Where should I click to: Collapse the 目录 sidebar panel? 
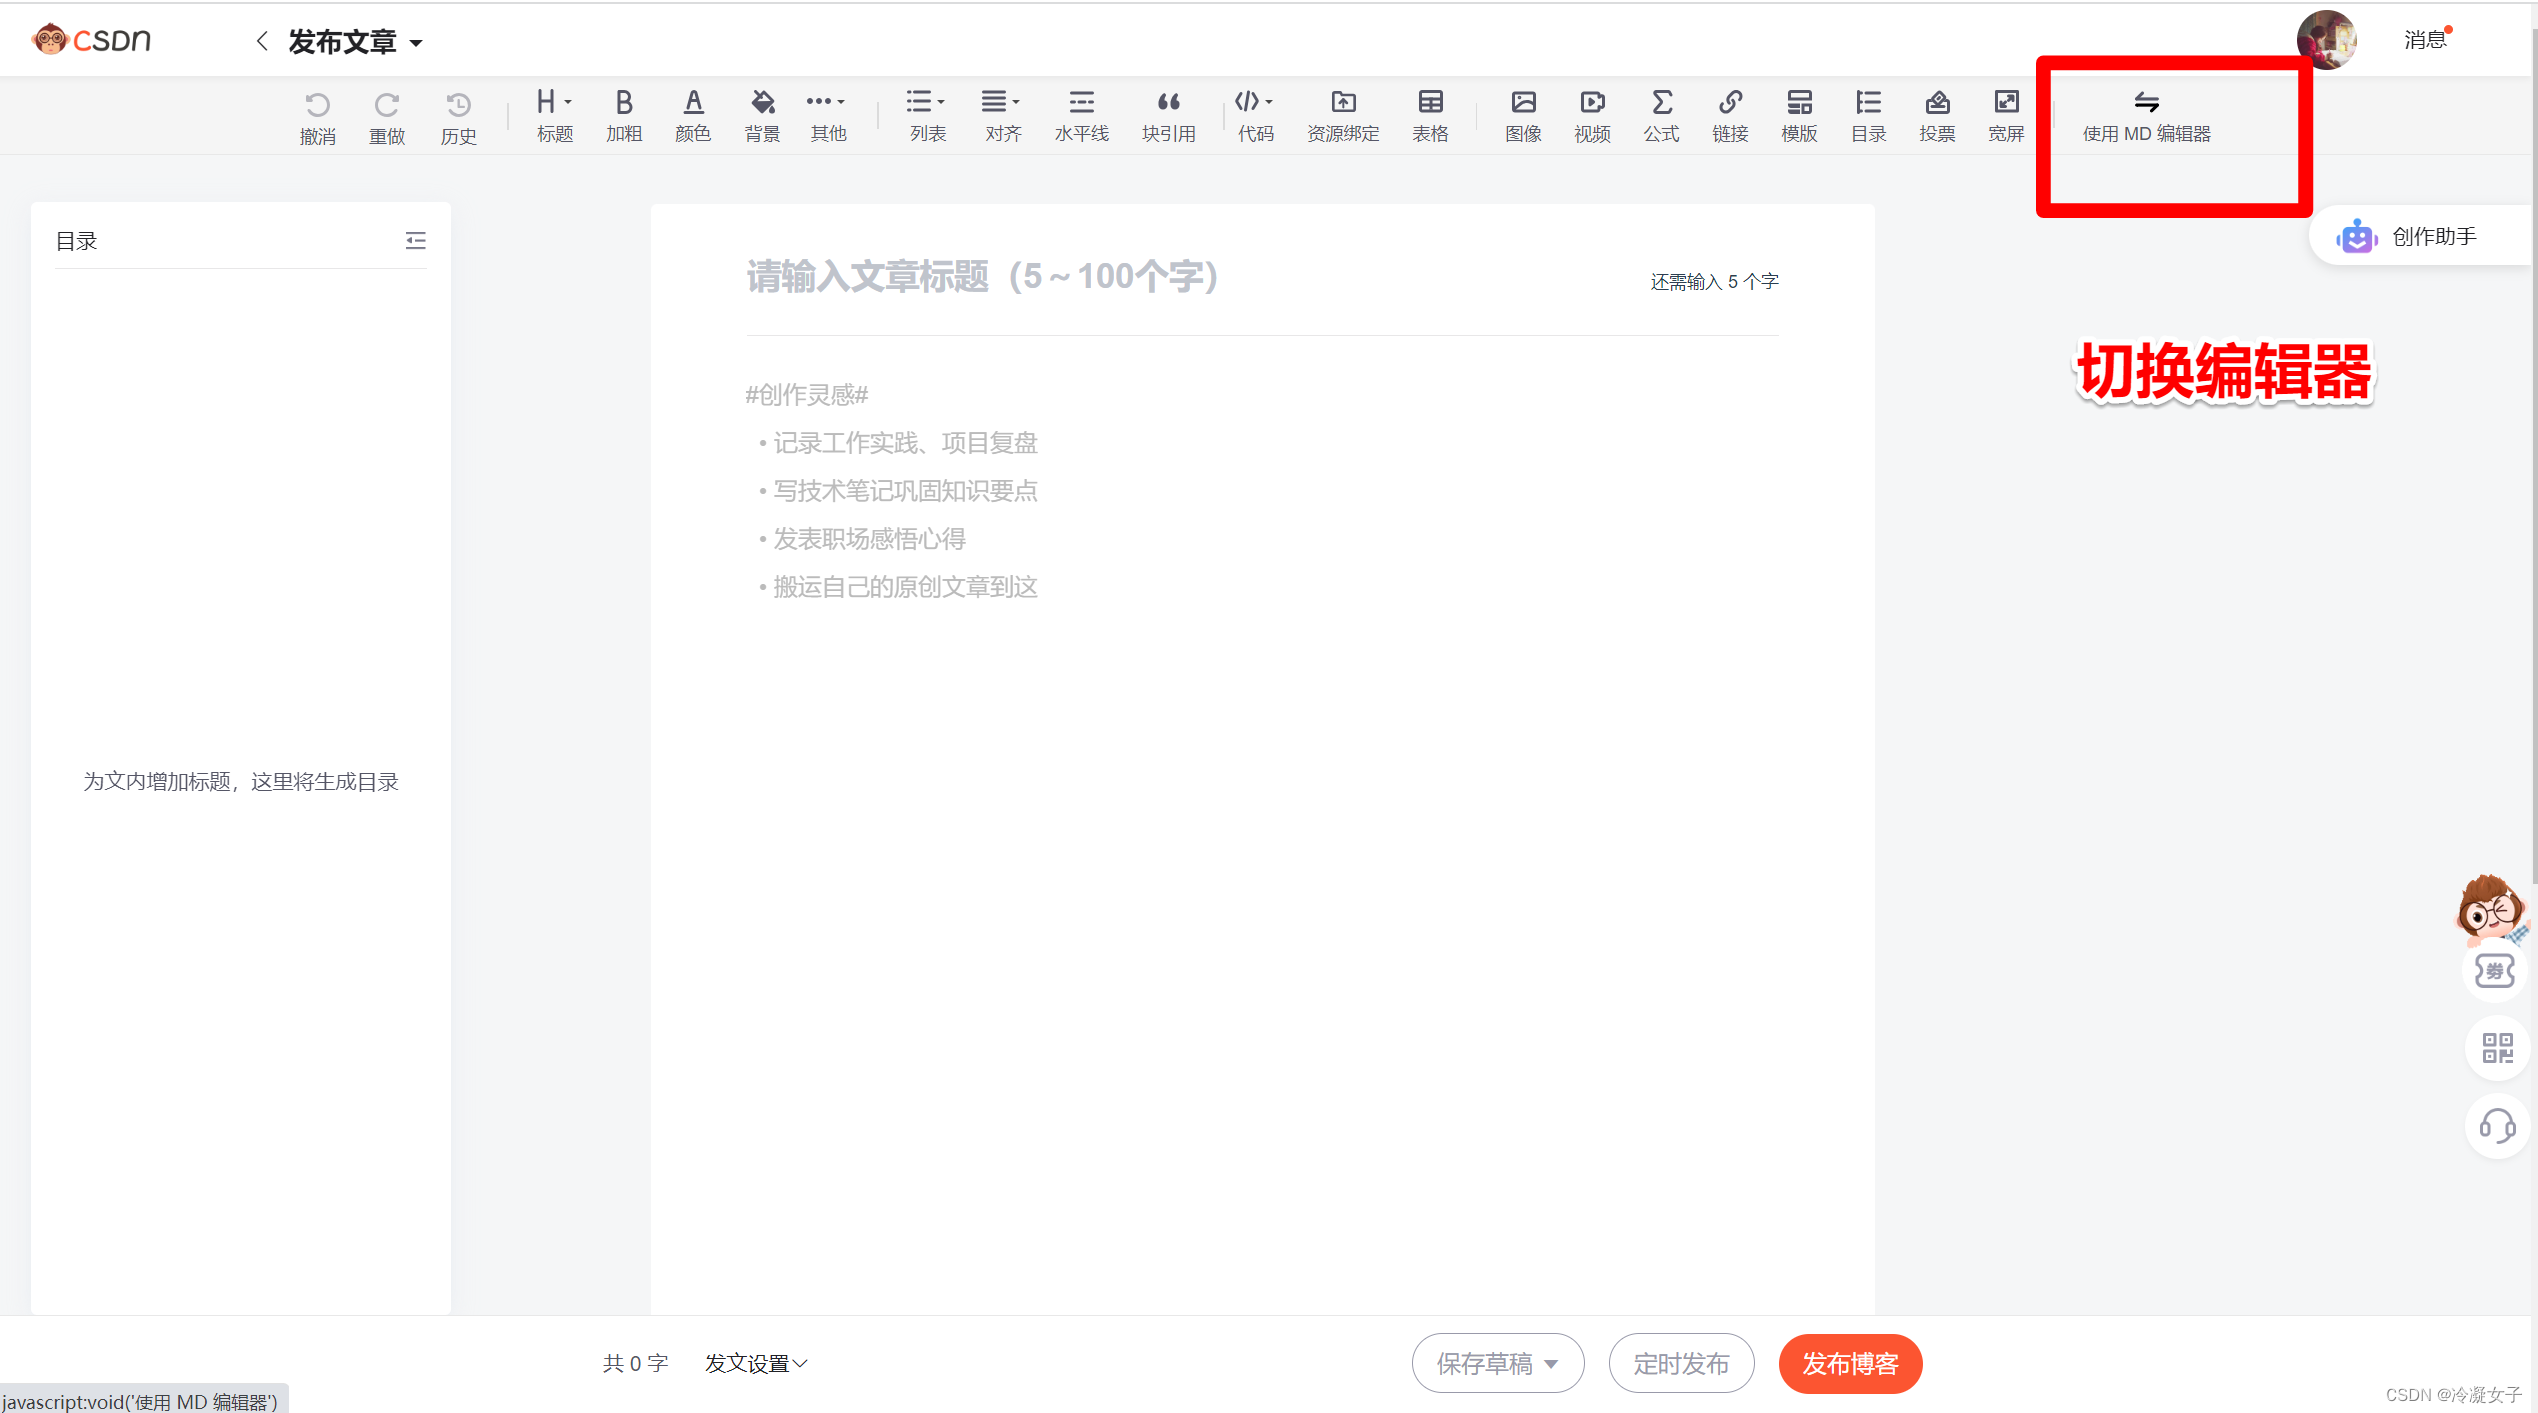tap(415, 240)
